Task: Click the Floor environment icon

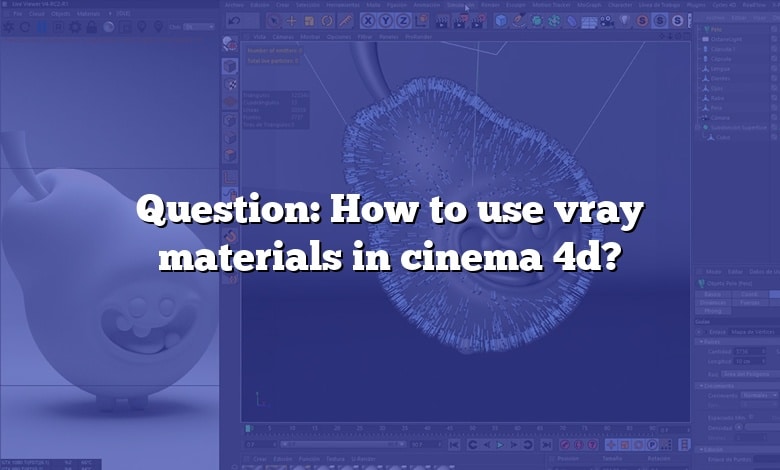Action: tap(589, 22)
